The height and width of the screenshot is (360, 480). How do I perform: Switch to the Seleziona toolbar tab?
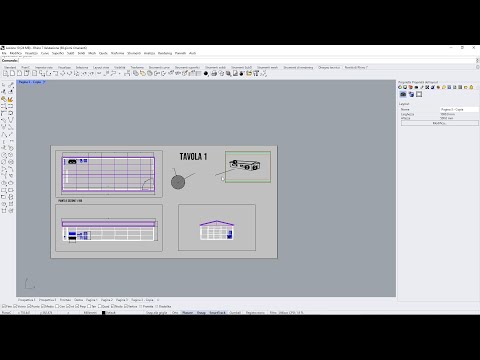pyautogui.click(x=82, y=67)
